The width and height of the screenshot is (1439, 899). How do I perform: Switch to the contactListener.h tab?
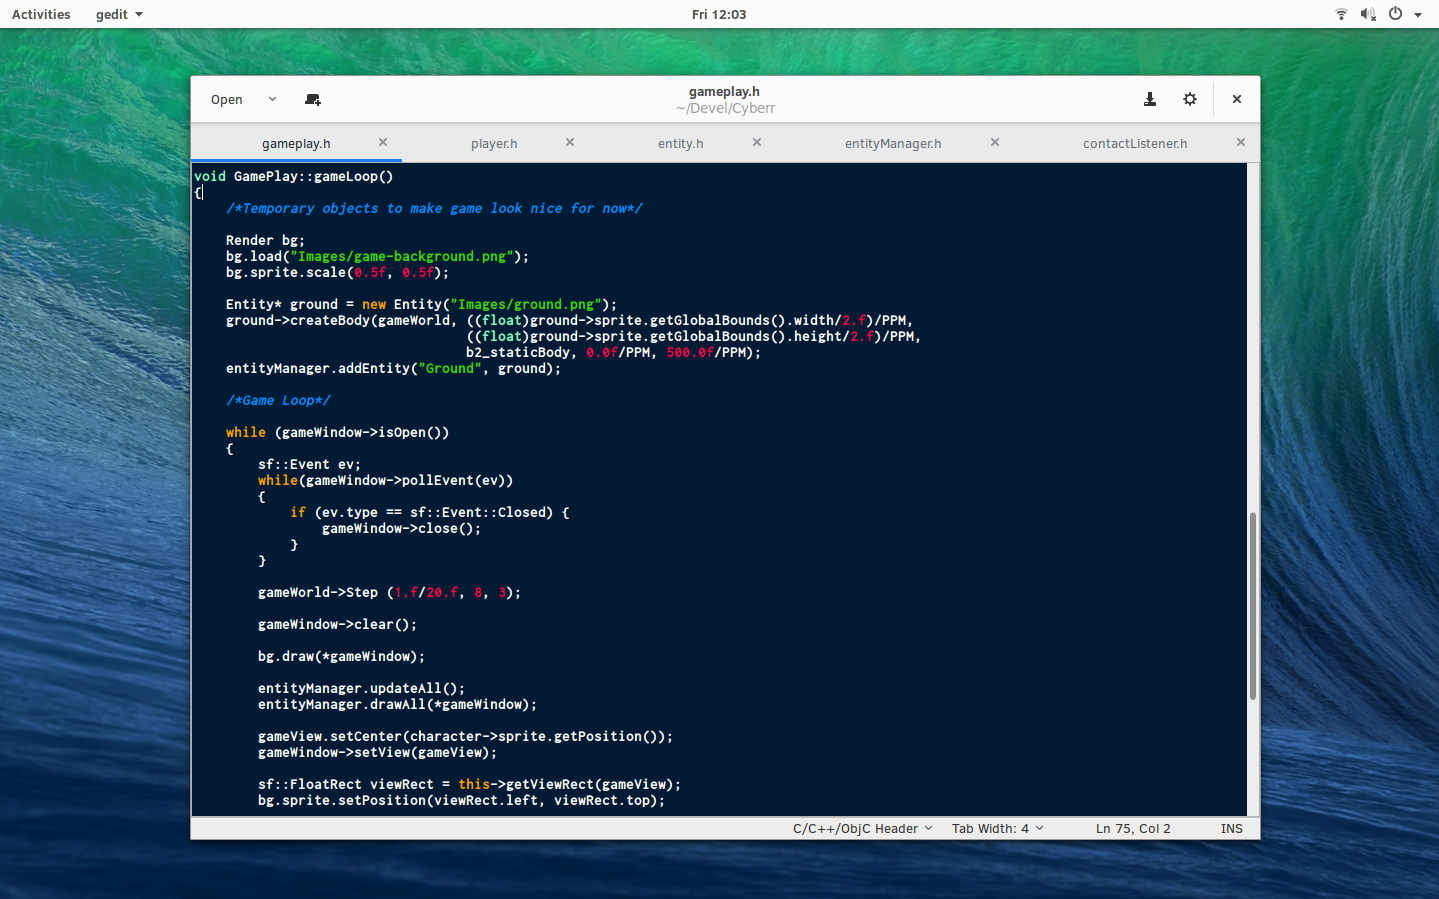(x=1135, y=144)
